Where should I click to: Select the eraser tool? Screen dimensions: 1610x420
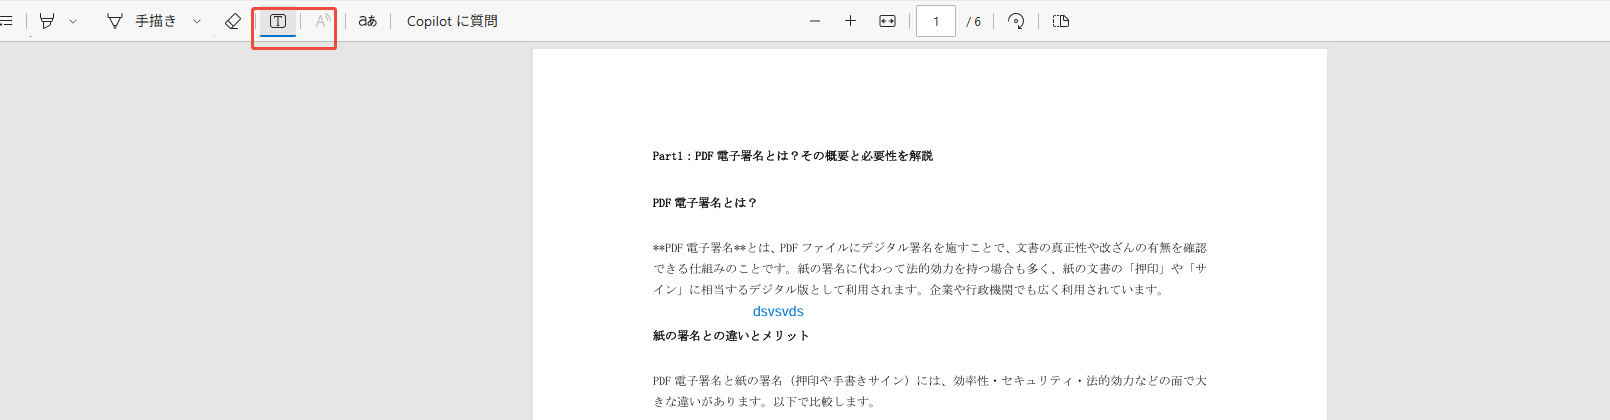click(232, 21)
